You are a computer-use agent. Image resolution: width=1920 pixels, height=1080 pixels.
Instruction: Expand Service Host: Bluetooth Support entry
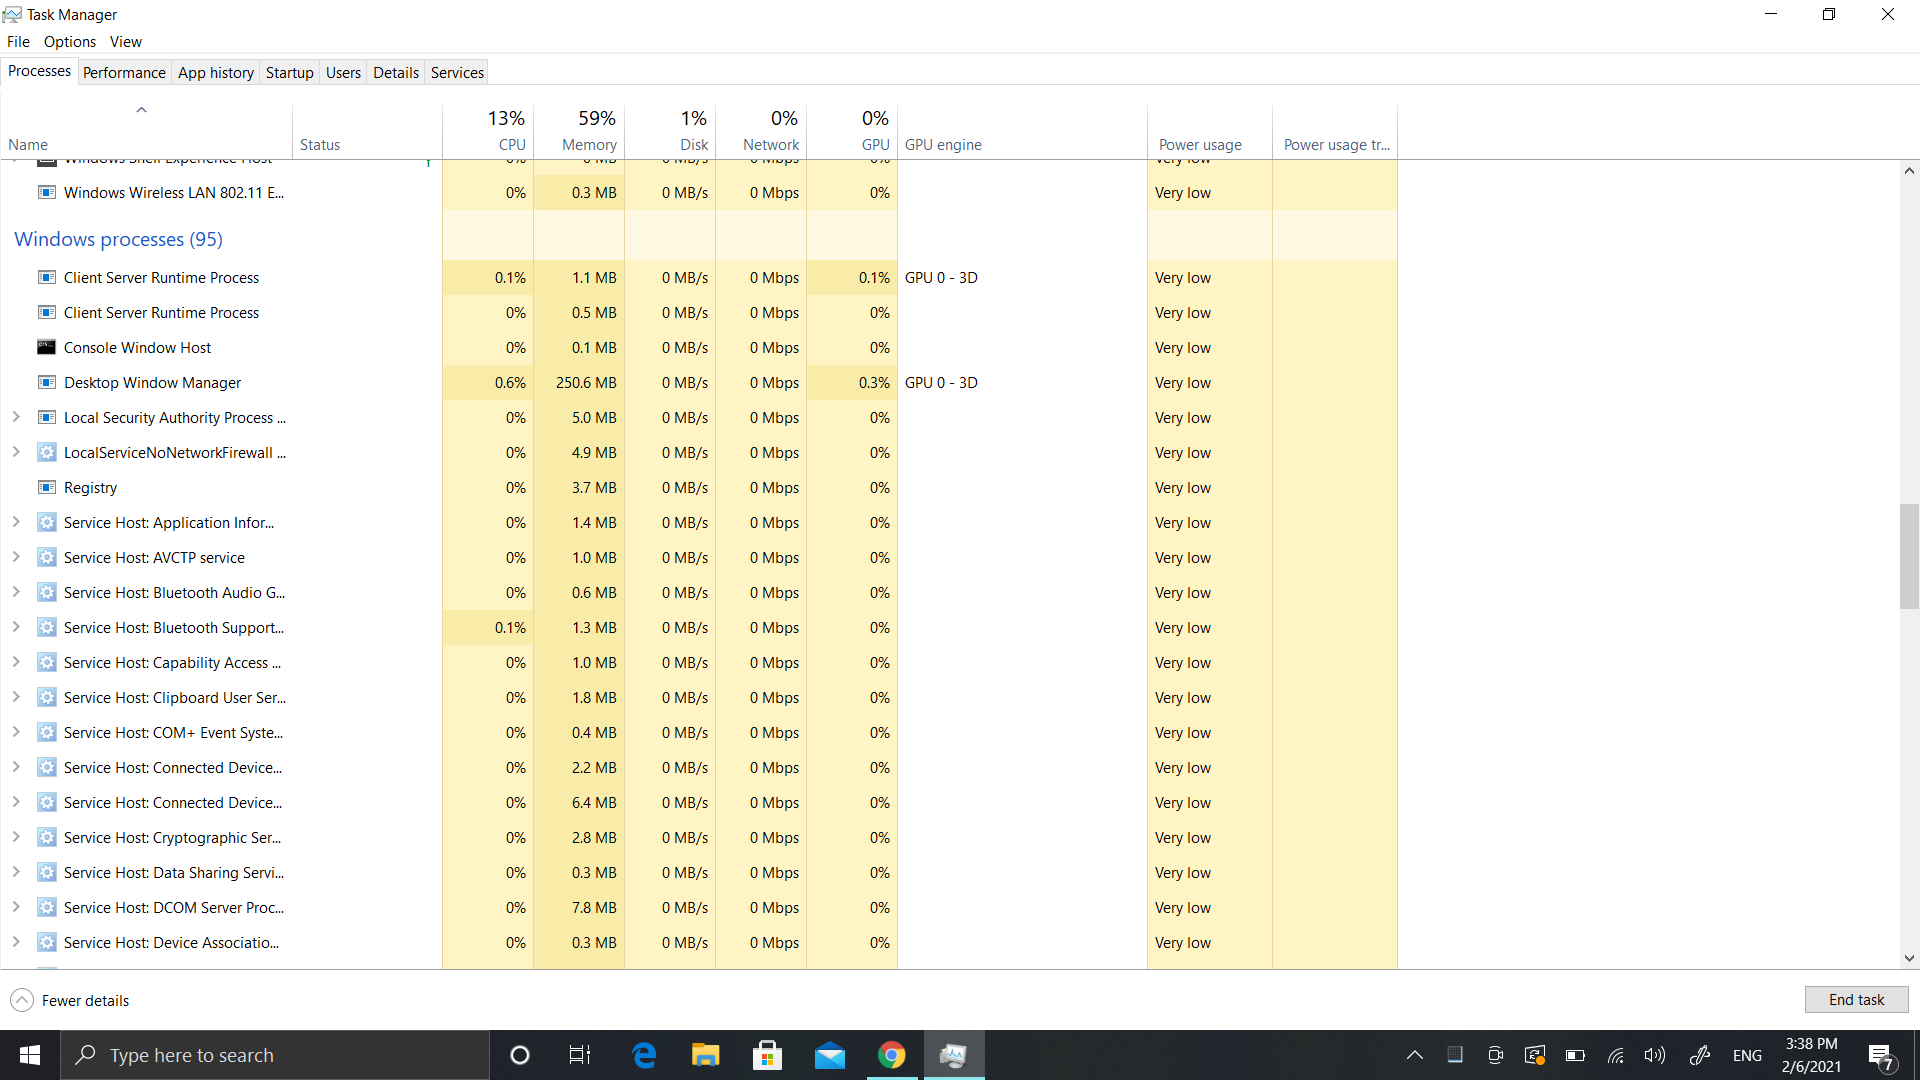tap(16, 627)
